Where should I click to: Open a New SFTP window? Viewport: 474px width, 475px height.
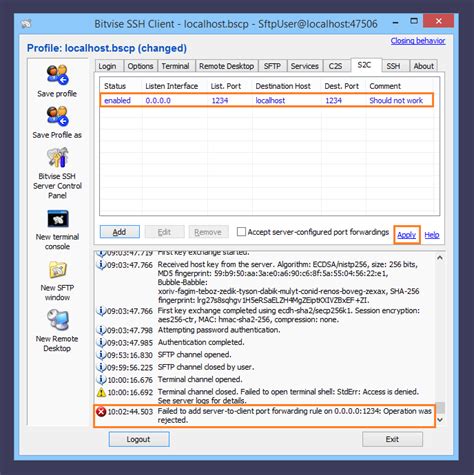[58, 270]
